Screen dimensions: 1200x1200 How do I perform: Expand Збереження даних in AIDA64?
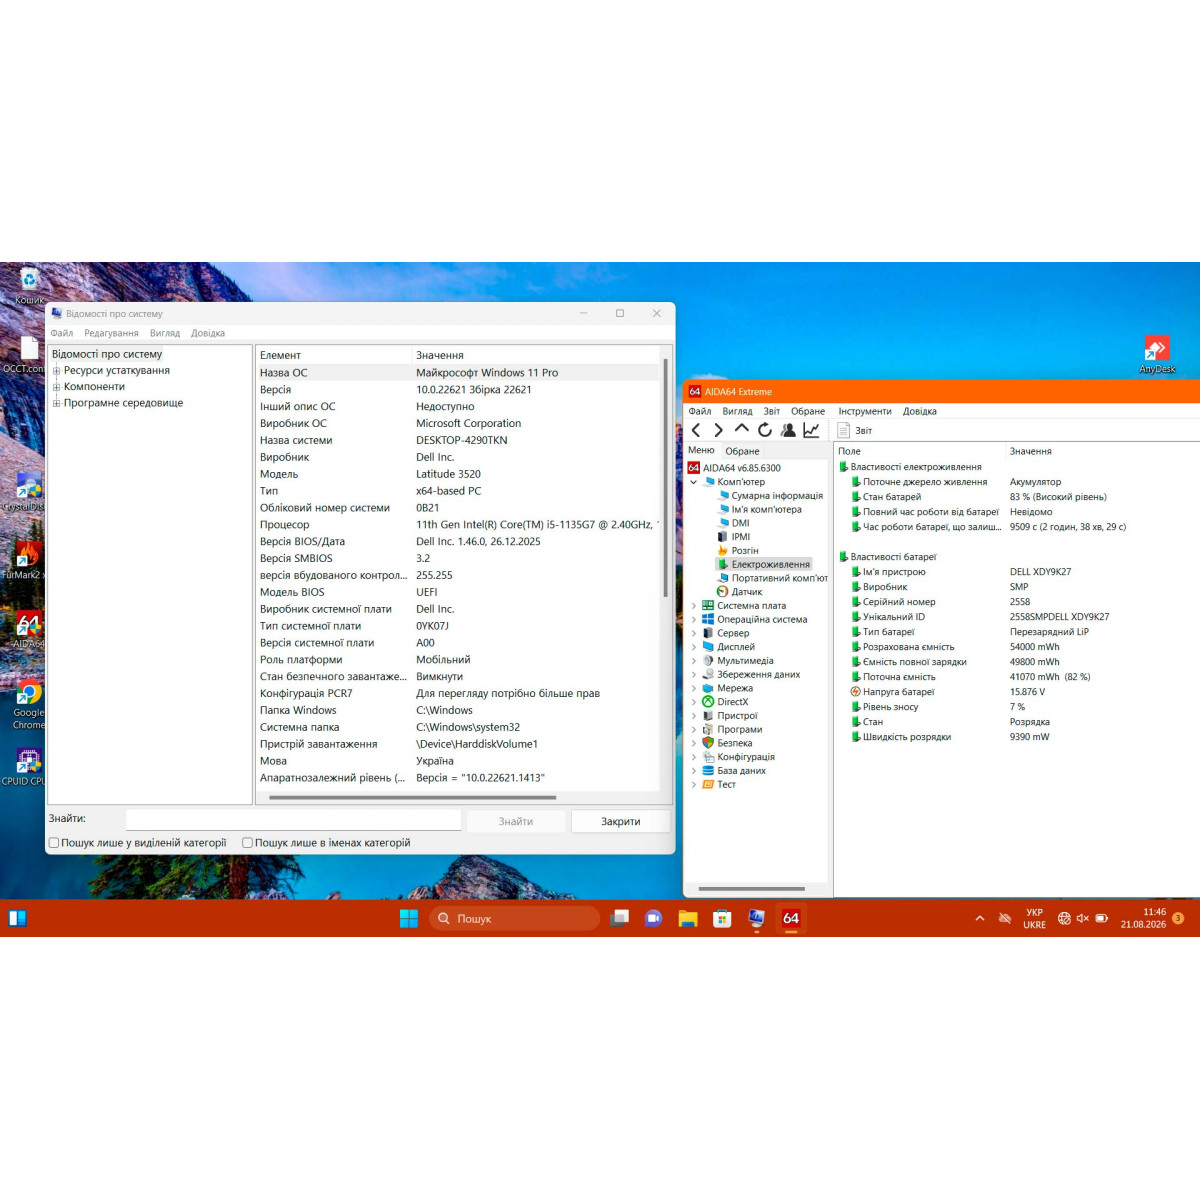point(694,675)
